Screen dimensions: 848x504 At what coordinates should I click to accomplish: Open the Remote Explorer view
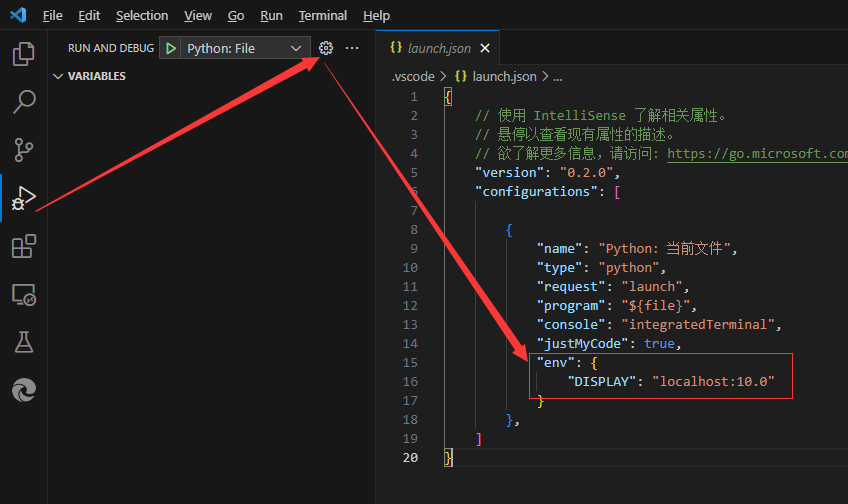coord(23,295)
